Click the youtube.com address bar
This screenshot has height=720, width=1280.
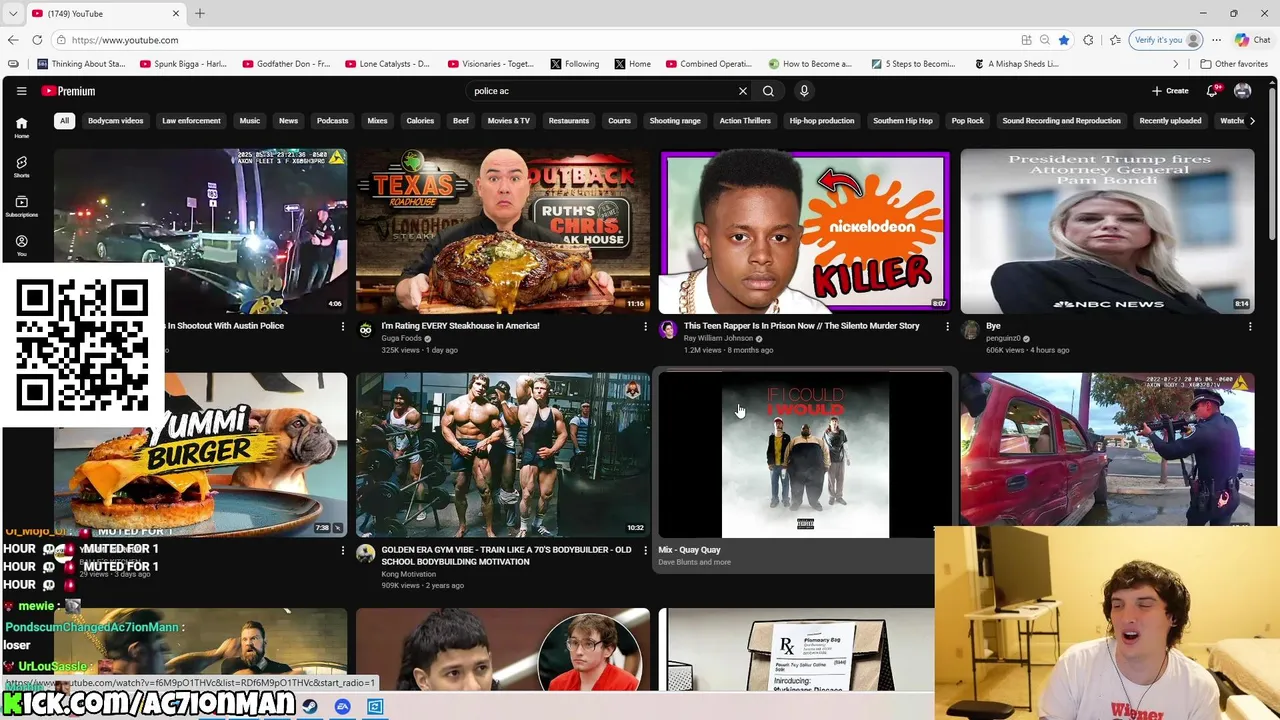pyautogui.click(x=540, y=40)
